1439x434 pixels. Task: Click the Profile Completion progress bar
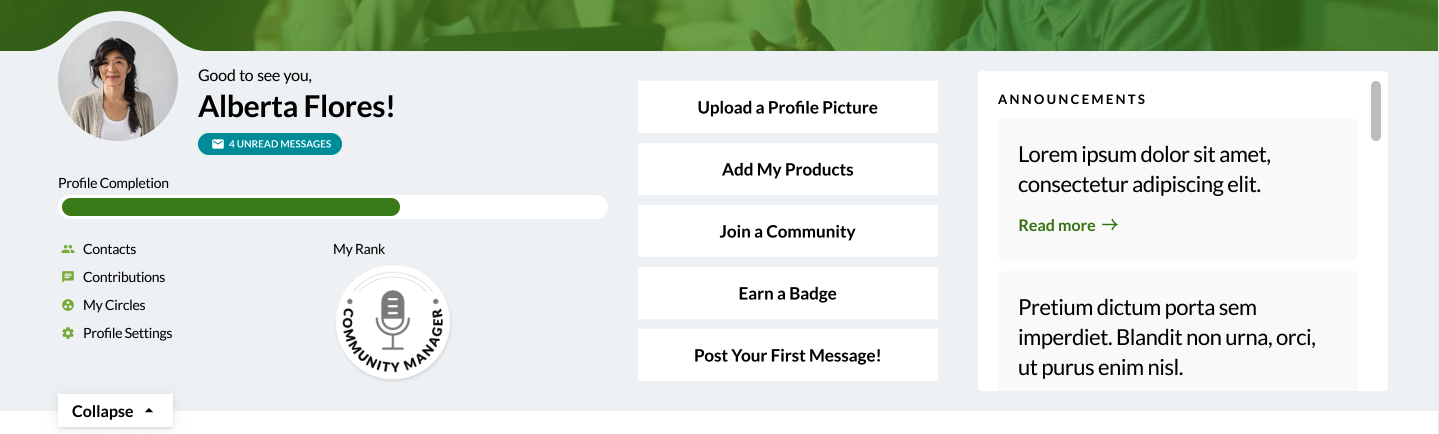(333, 207)
